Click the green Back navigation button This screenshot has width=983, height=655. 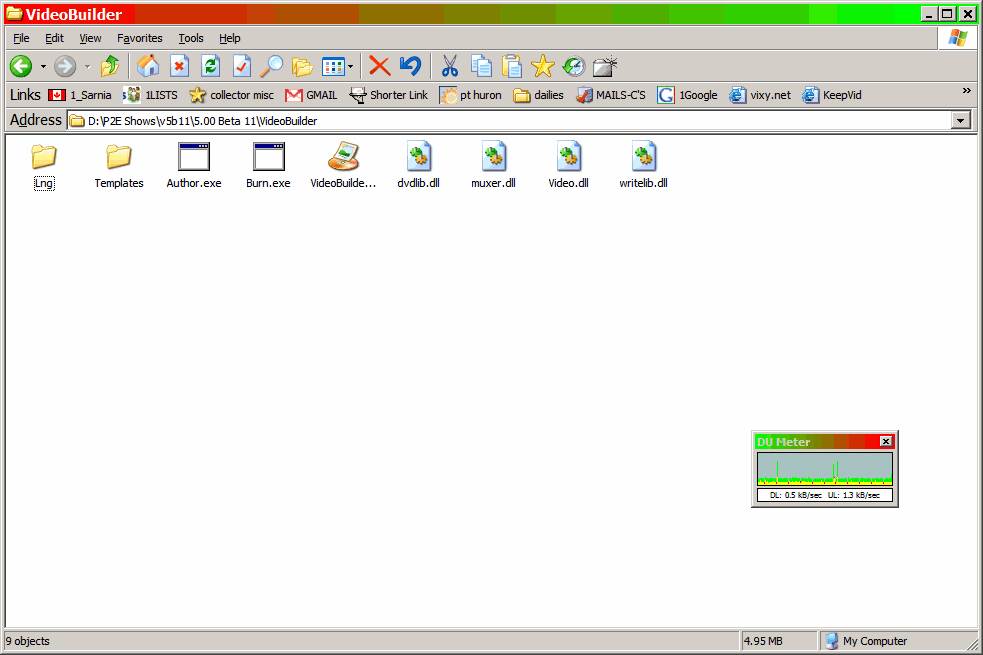coord(21,66)
